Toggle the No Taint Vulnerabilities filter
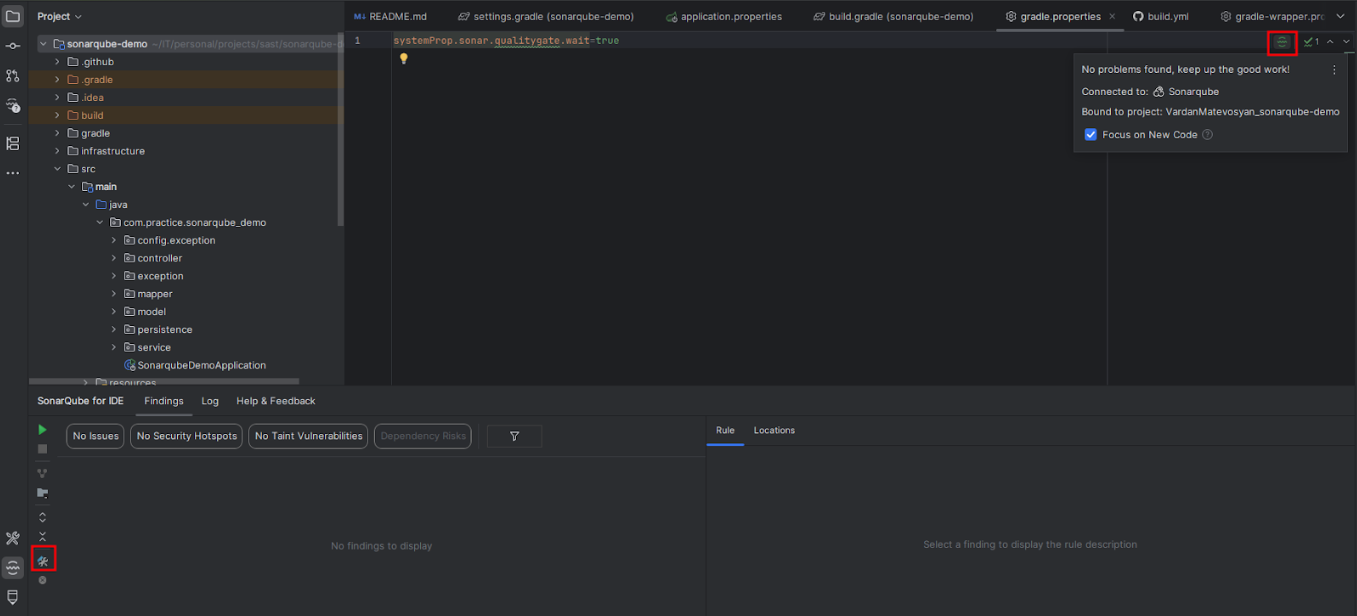Image resolution: width=1357 pixels, height=616 pixels. 307,436
